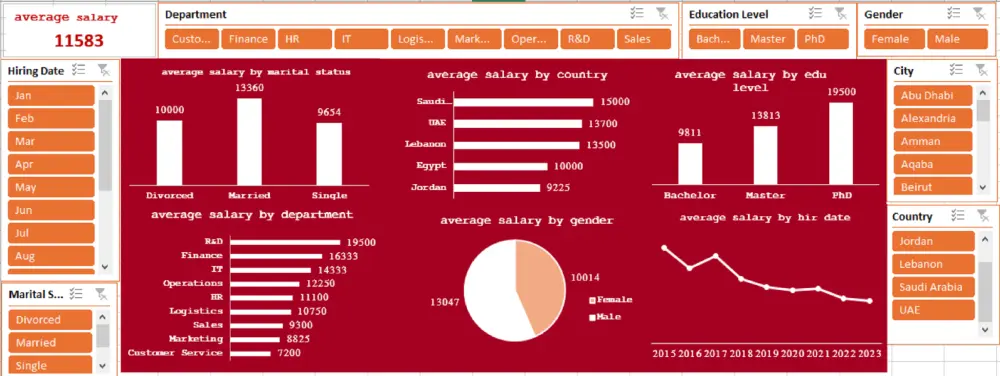Clear the Department slicer filter
This screenshot has width=1000, height=376.
click(662, 13)
